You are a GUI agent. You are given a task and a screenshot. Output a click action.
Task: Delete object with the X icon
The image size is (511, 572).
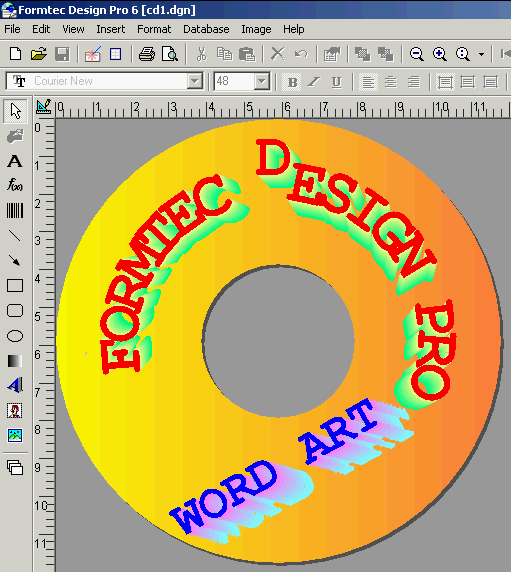coord(278,54)
